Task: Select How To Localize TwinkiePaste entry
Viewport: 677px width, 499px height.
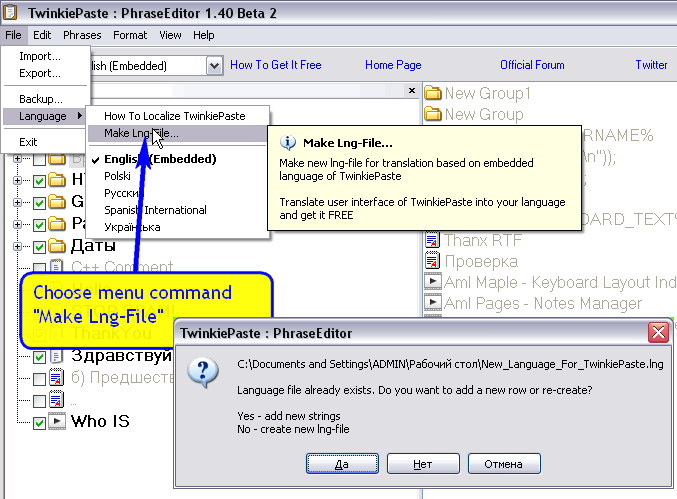Action: pyautogui.click(x=178, y=116)
